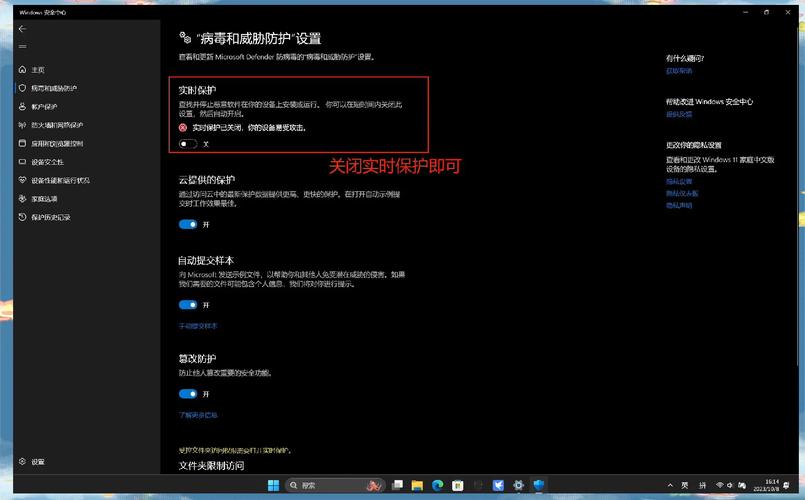Click the taskbar search box
This screenshot has width=805, height=500.
tap(334, 485)
